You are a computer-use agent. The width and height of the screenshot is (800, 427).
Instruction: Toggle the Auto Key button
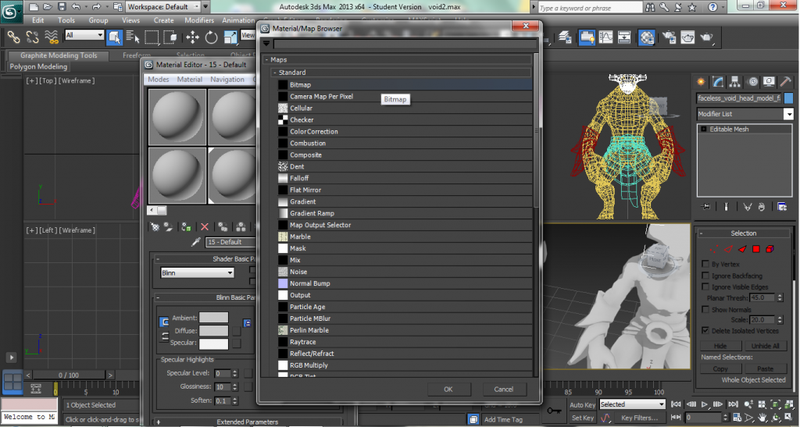pos(582,405)
